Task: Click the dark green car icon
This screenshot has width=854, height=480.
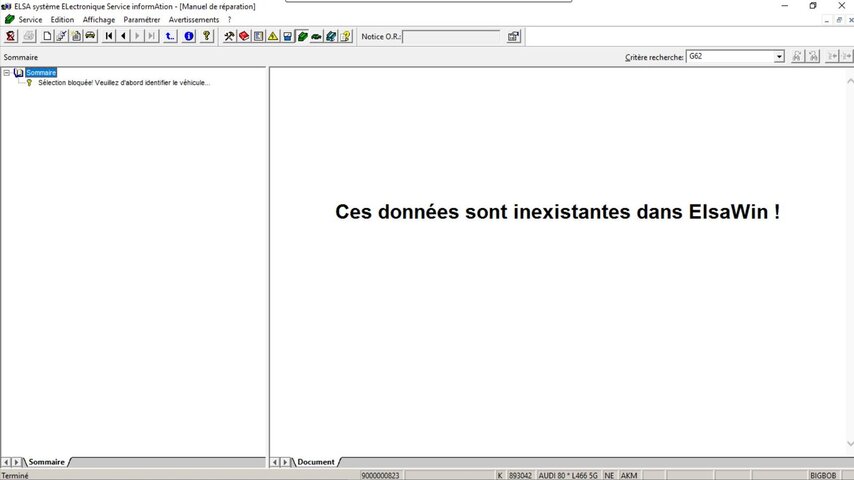Action: pyautogui.click(x=316, y=37)
